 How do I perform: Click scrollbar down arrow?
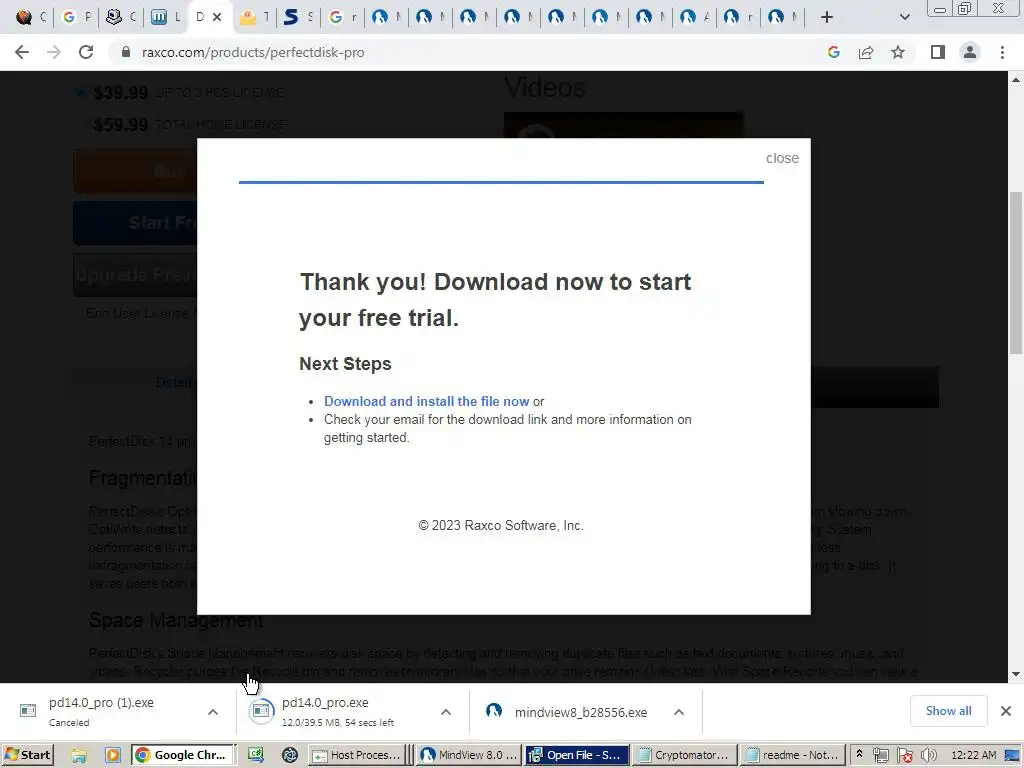coord(1016,674)
